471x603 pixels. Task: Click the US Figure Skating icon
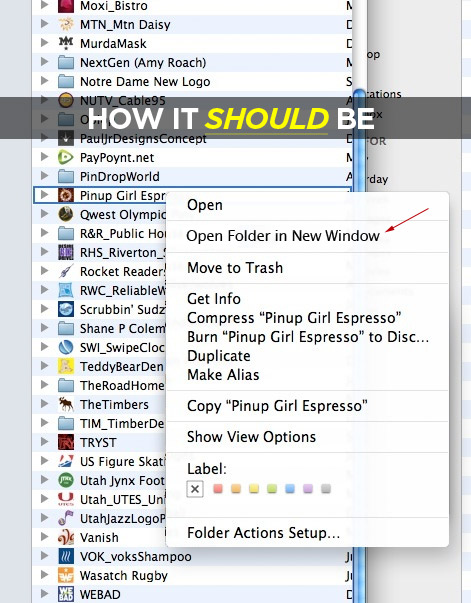tap(66, 461)
